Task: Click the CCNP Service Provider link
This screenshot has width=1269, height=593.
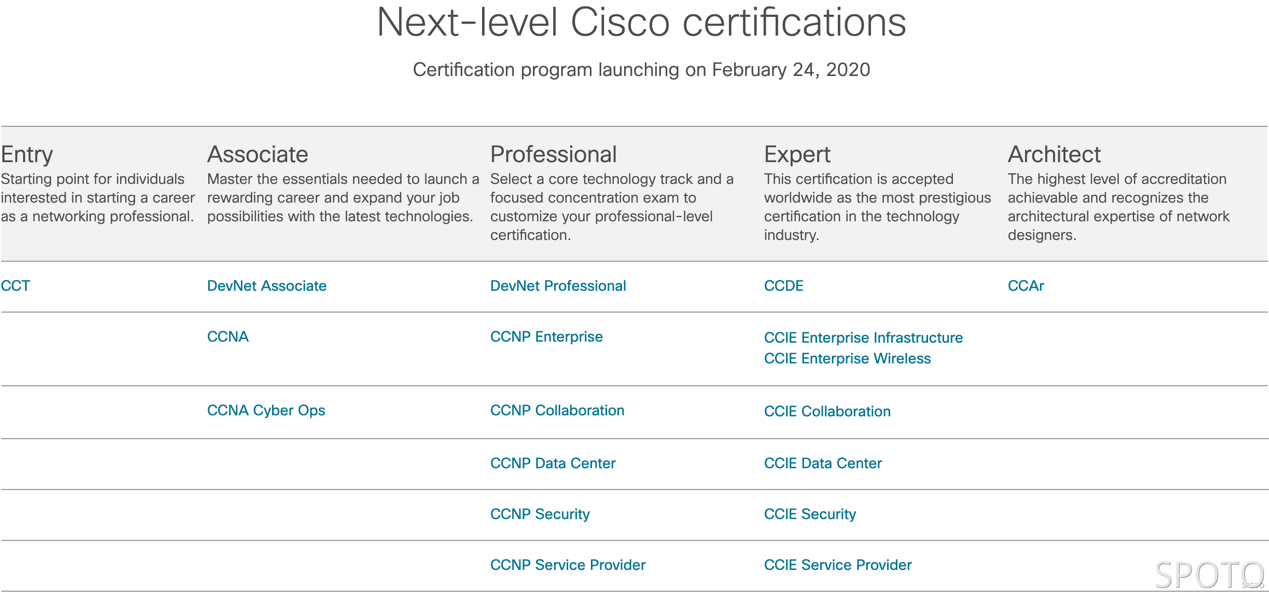Action: click(x=568, y=565)
